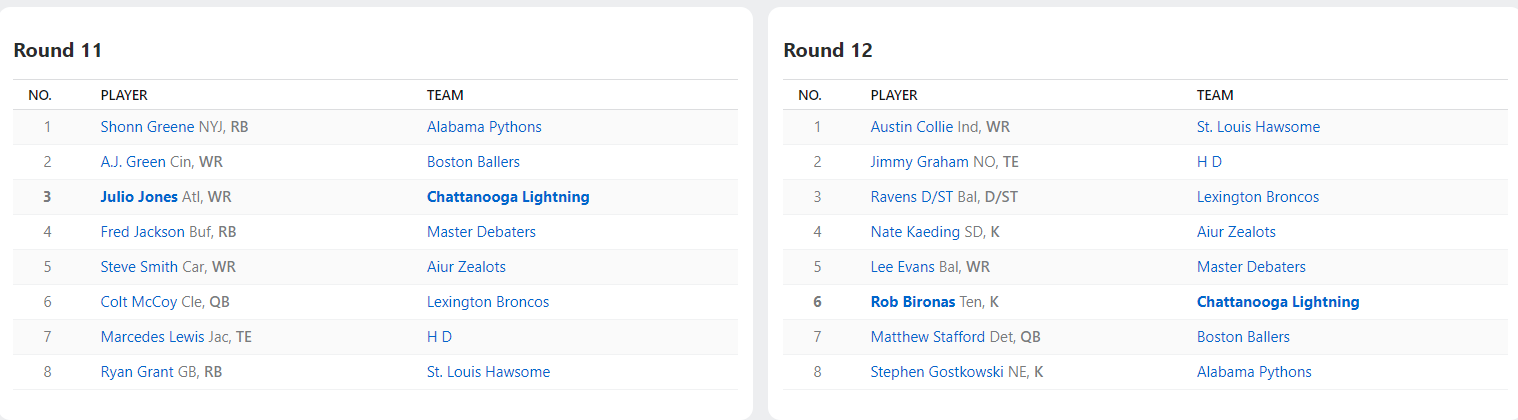
Task: Click Matthew Stafford player link
Action: click(928, 337)
